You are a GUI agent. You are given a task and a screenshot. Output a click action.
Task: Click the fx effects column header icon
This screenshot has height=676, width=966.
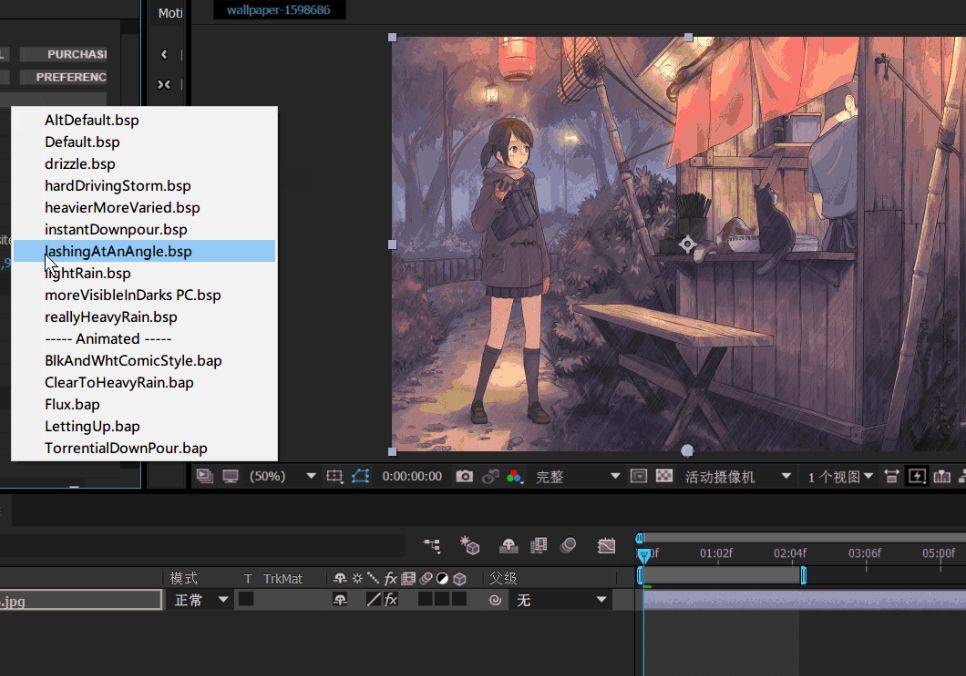point(391,579)
